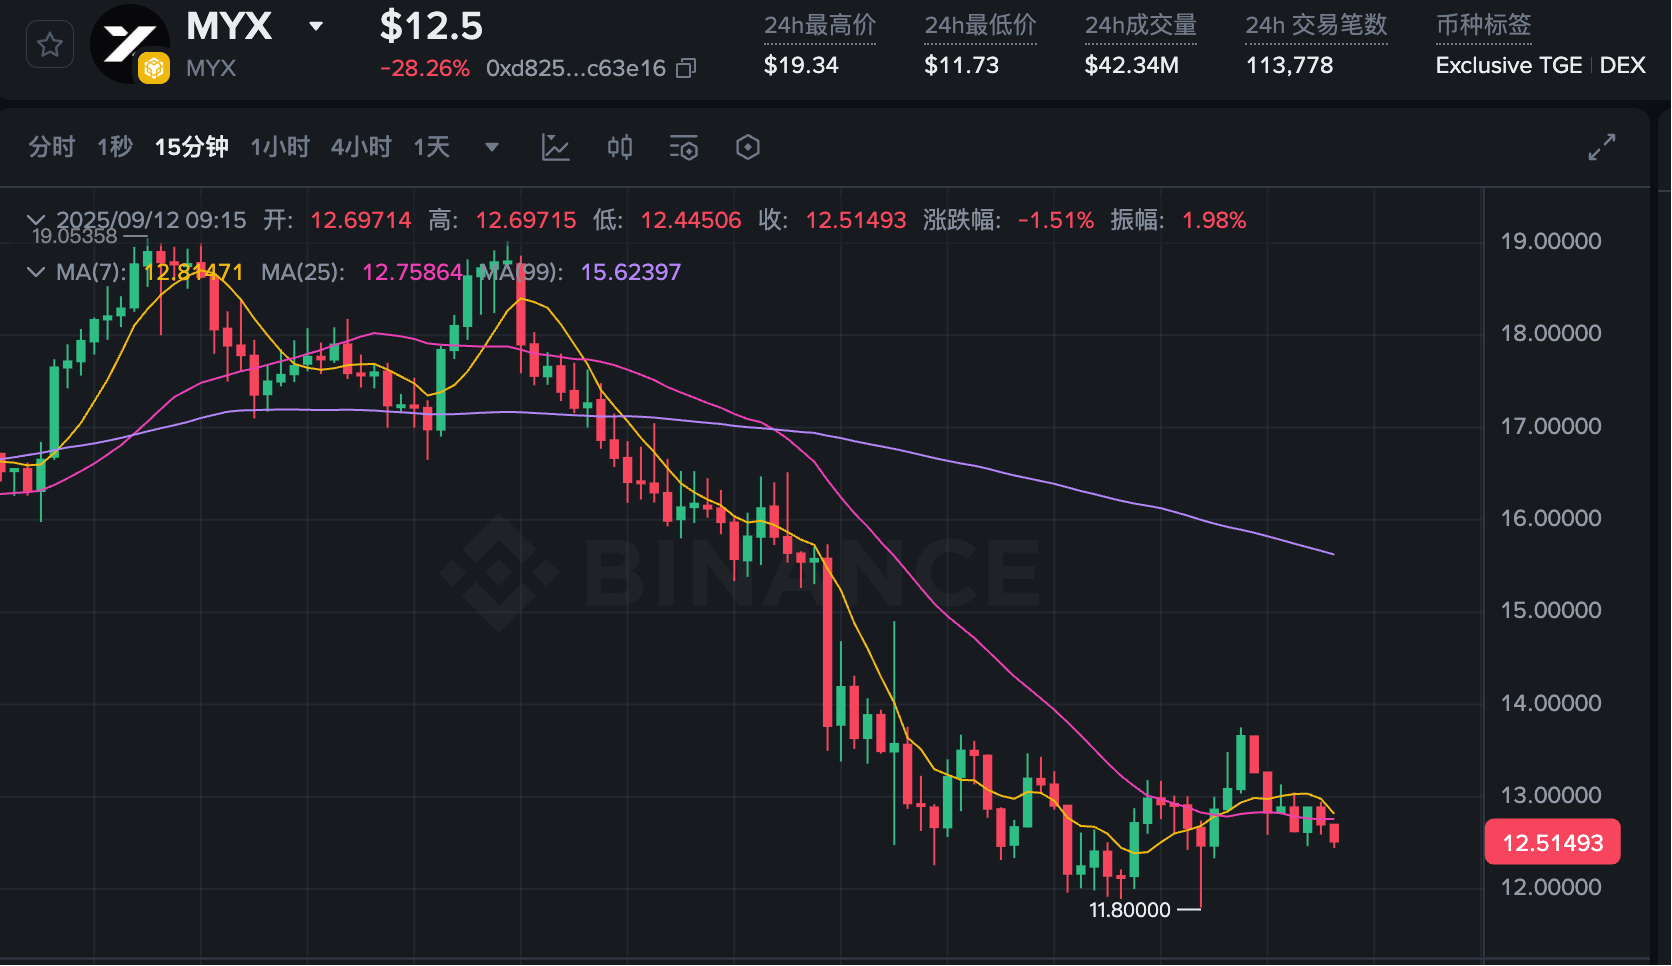1672x966 pixels.
Task: Expand more time interval options
Action: [492, 148]
